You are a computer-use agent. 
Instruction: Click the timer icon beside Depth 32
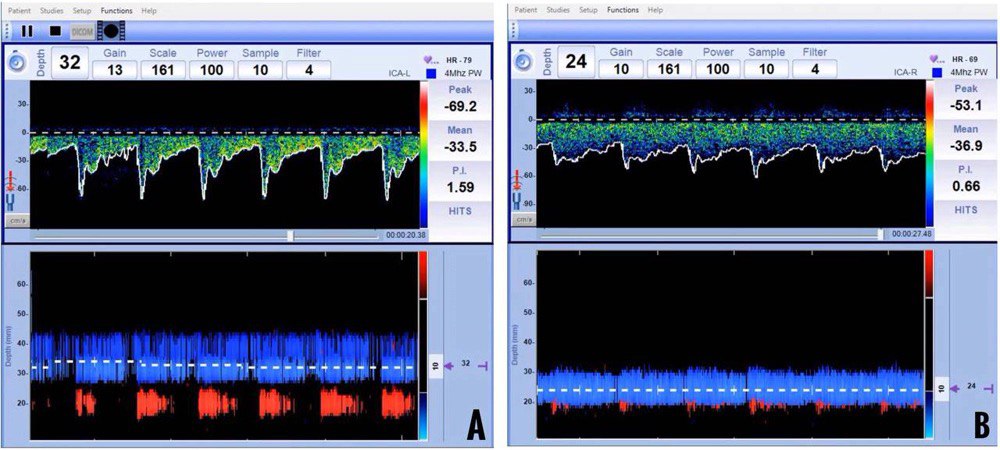17,62
